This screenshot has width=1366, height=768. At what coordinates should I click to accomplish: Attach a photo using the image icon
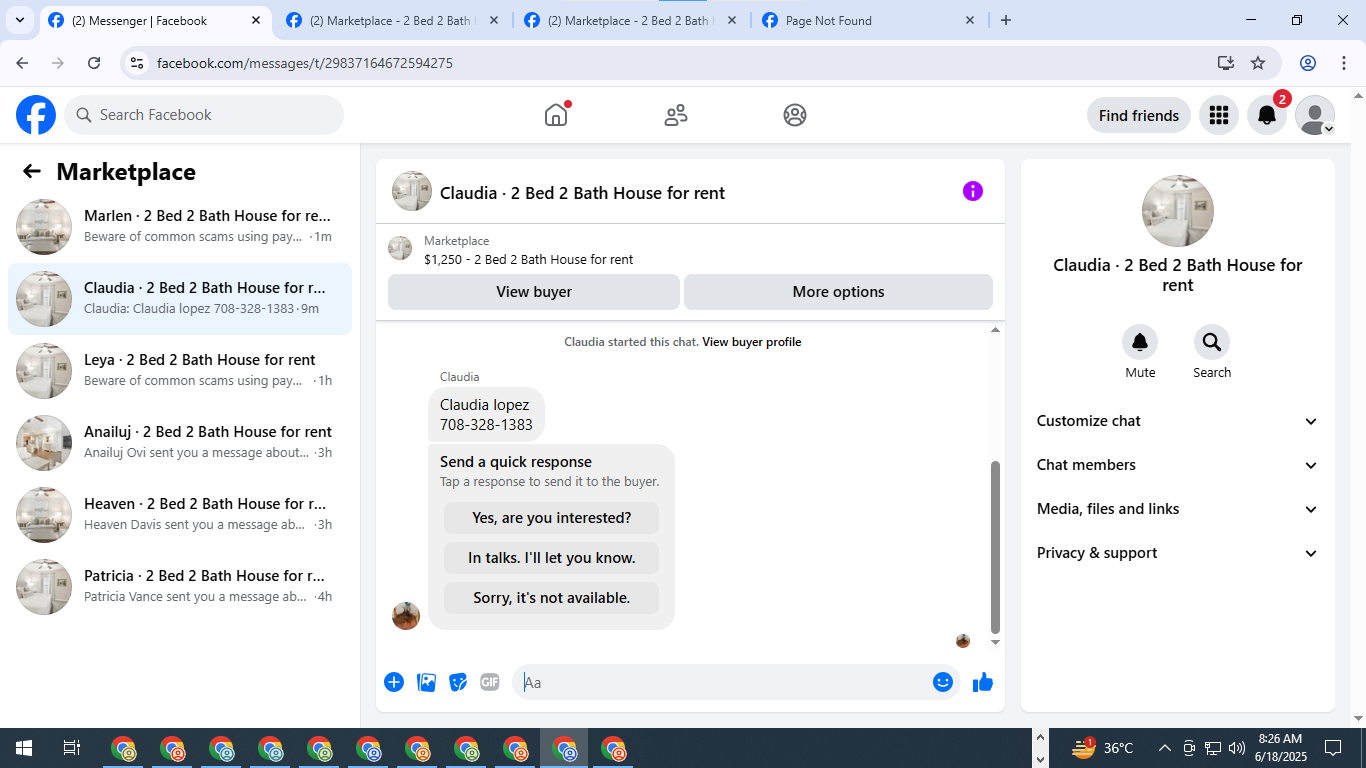click(427, 682)
